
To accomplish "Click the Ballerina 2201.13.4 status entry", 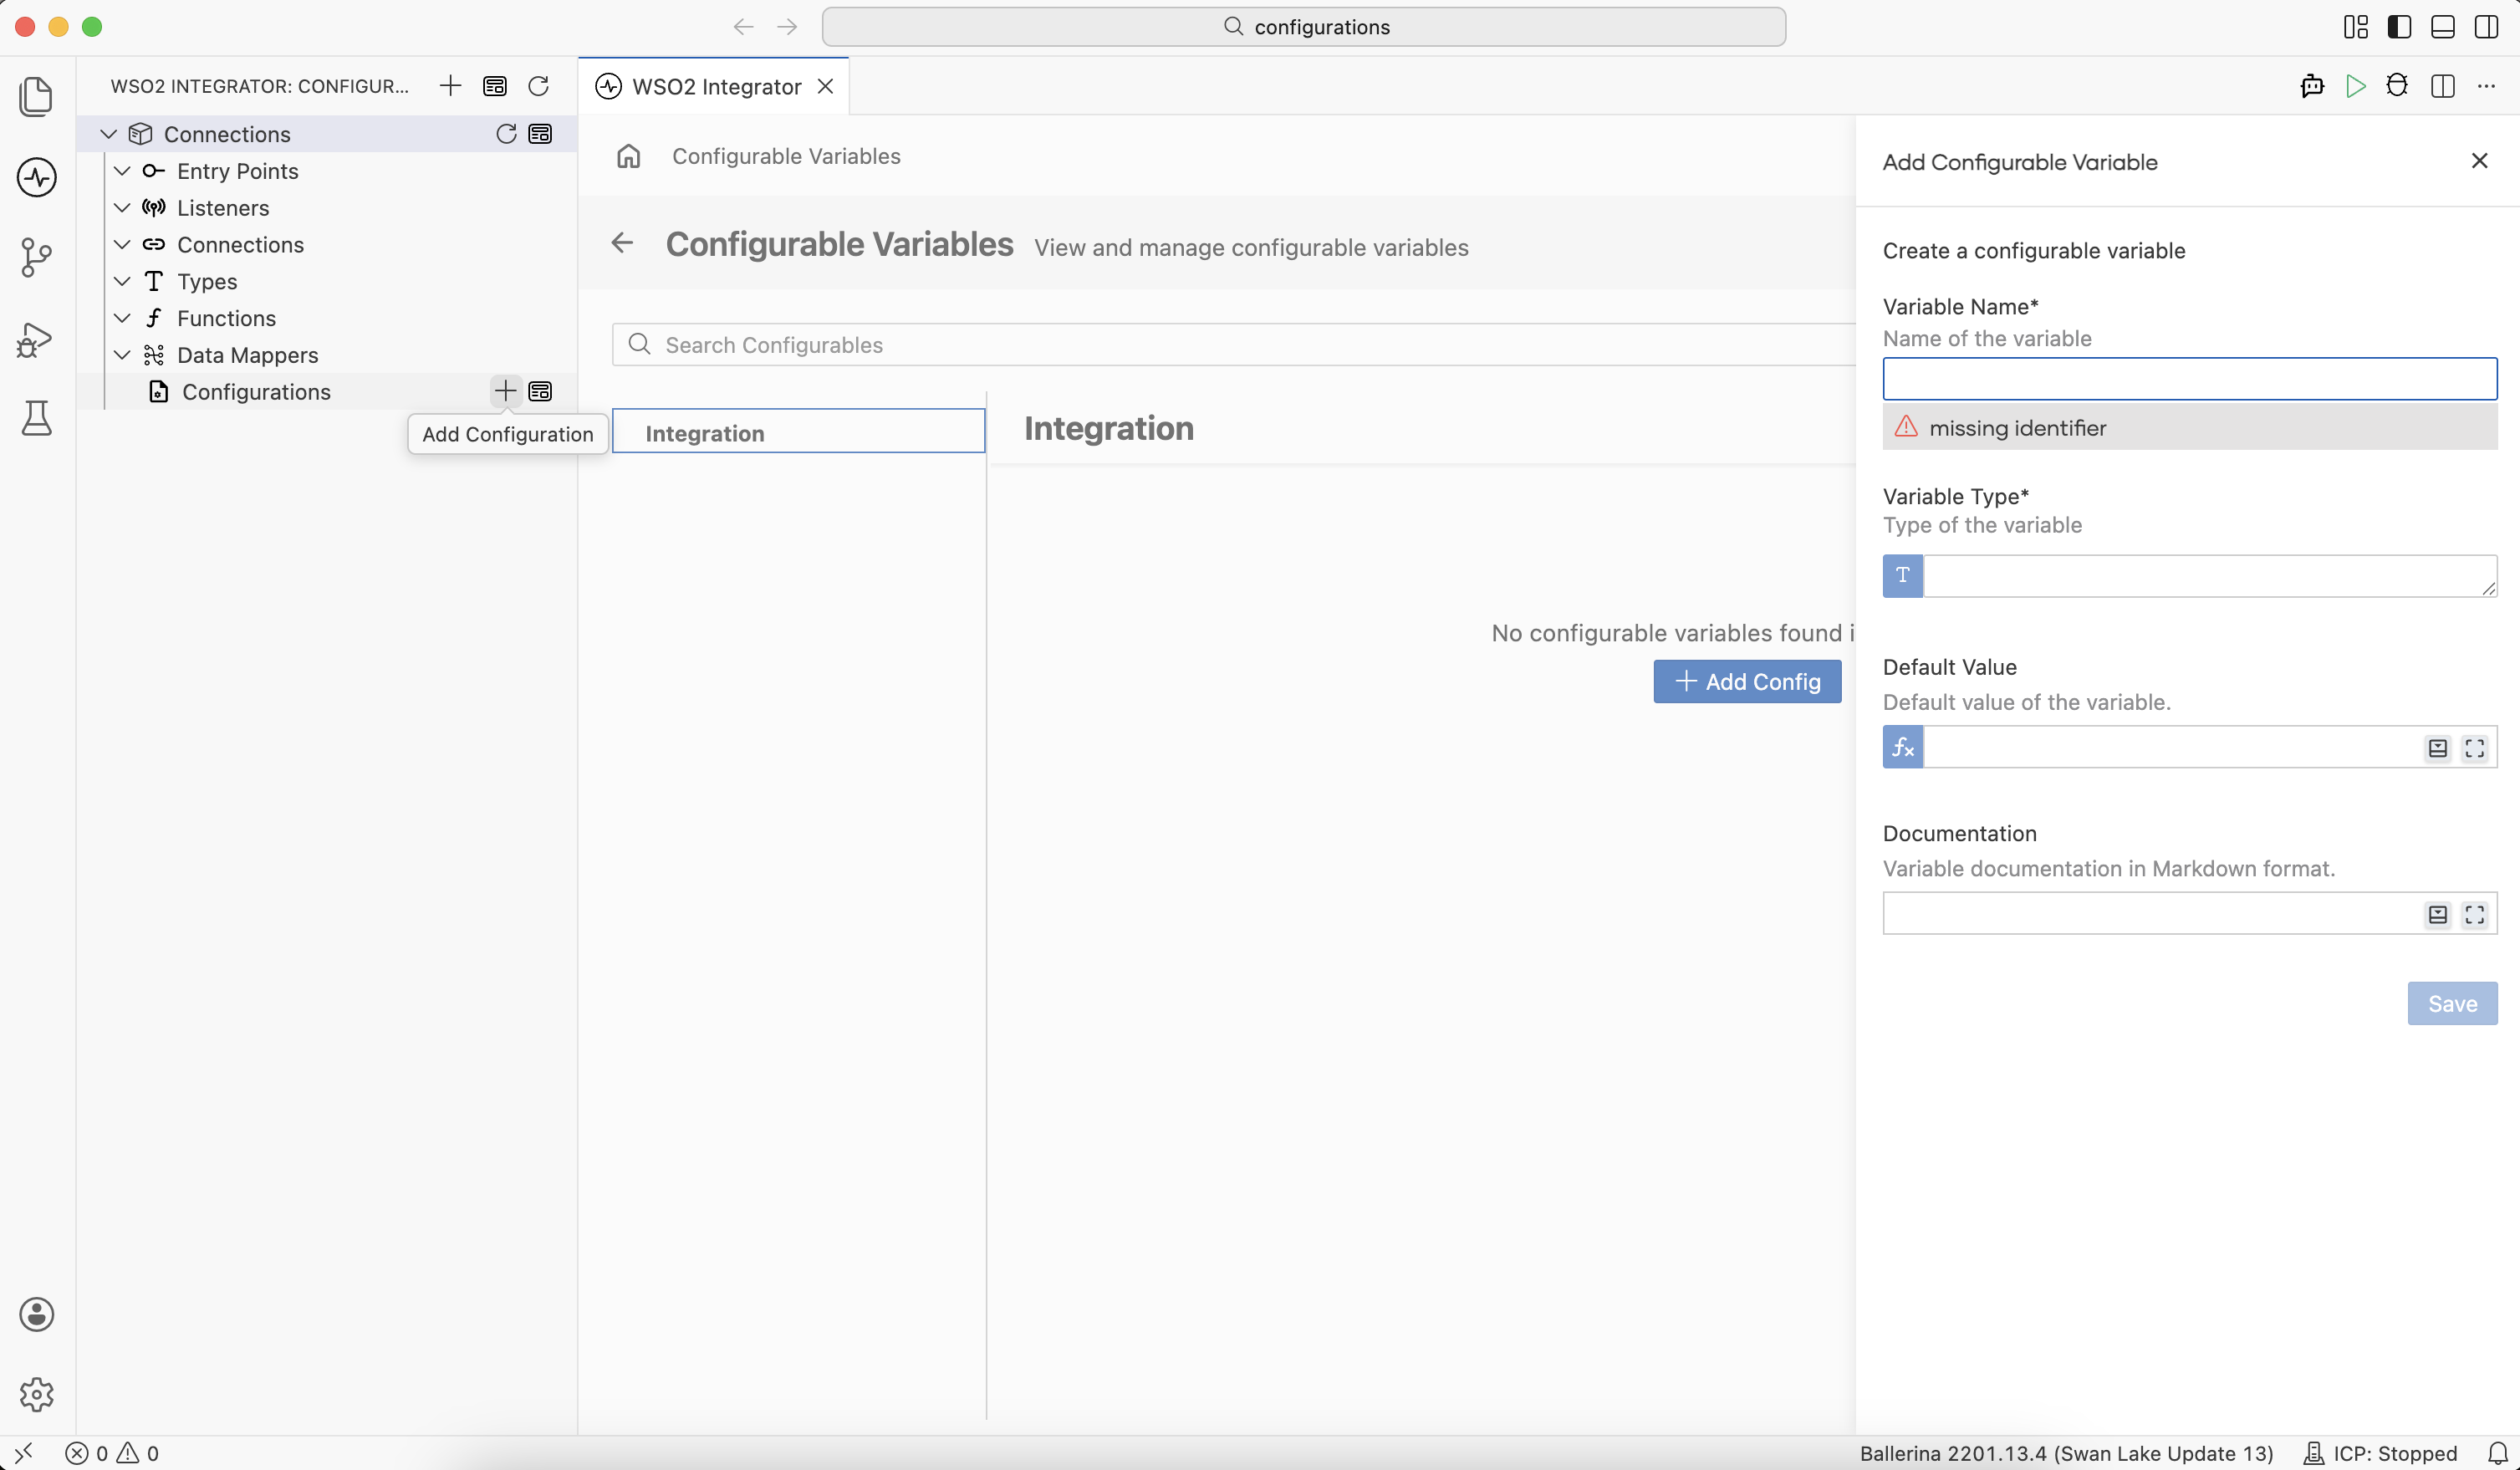I will click(2066, 1453).
